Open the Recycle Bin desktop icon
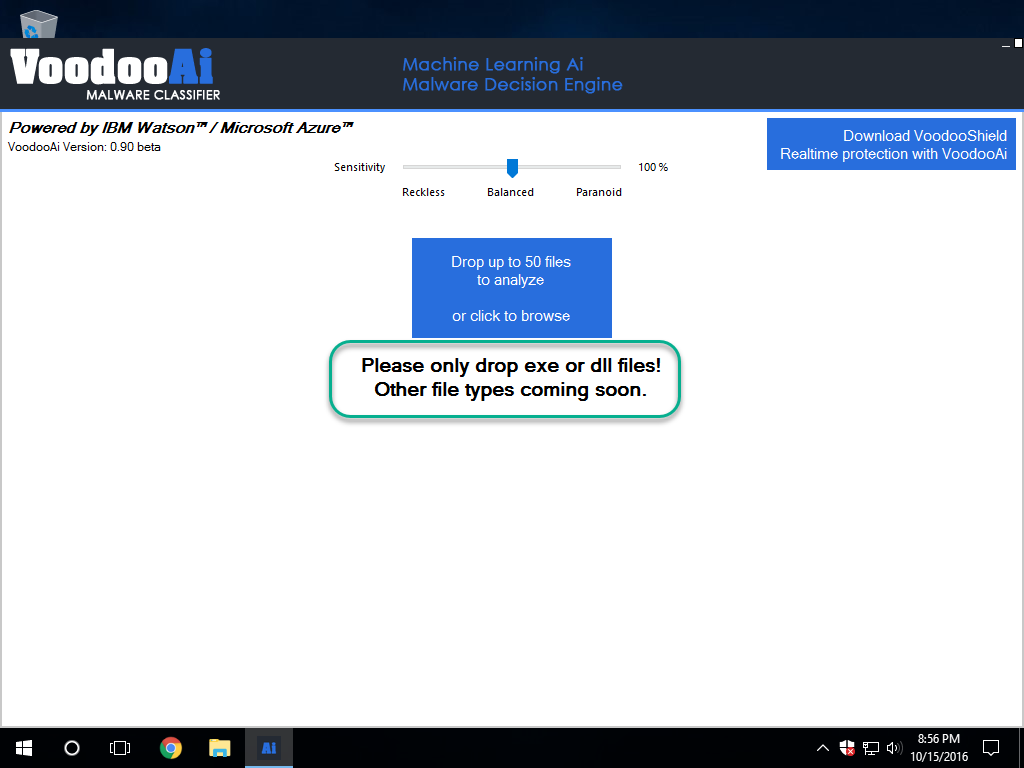1024x768 pixels. coord(39,24)
